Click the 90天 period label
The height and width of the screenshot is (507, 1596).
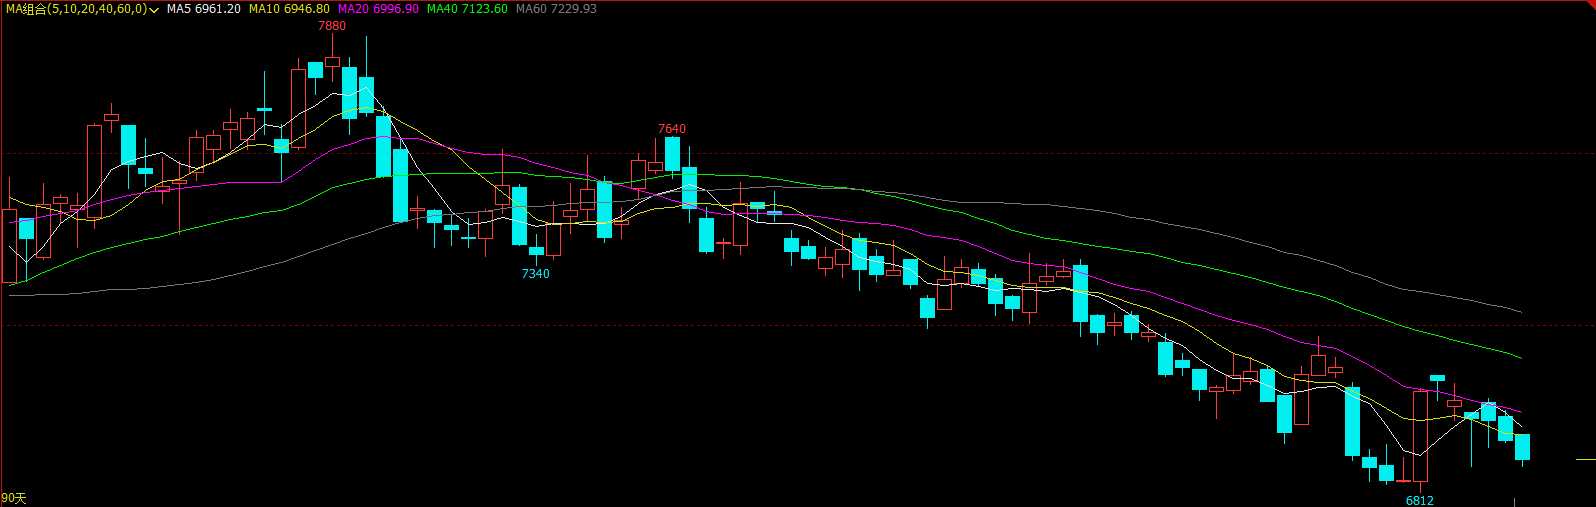point(14,498)
